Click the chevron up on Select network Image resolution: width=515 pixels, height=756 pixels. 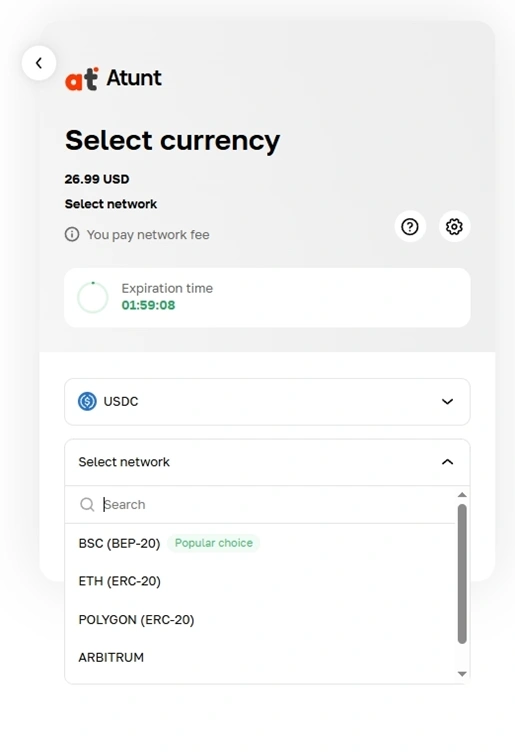point(447,462)
